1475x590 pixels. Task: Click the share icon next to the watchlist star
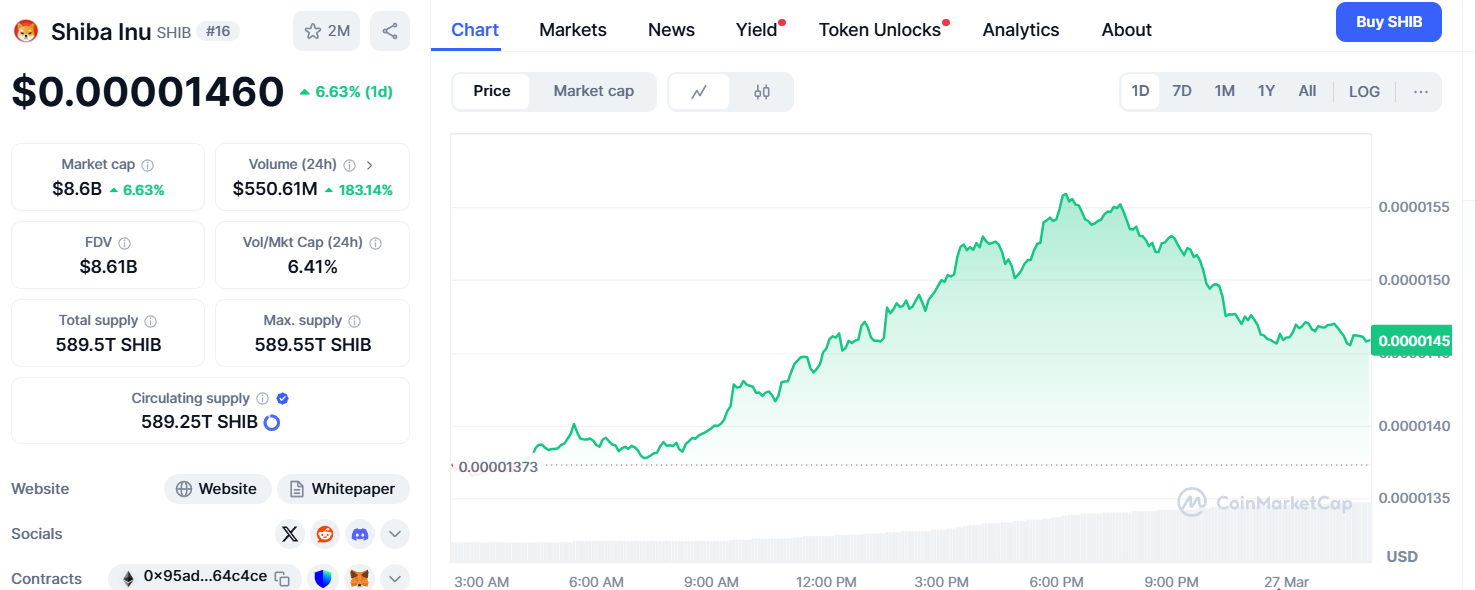click(x=390, y=31)
